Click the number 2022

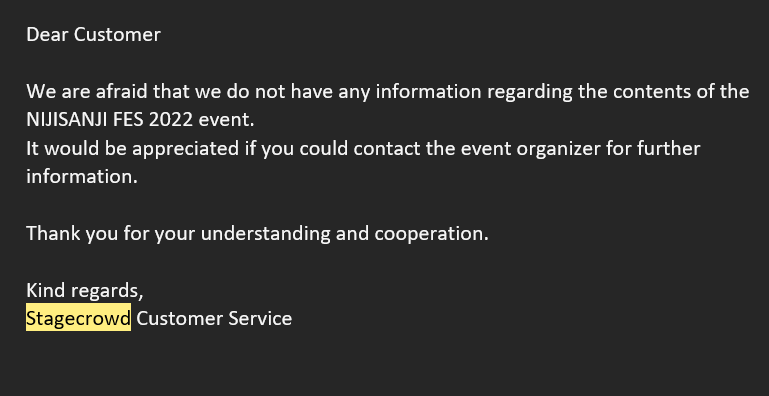pyautogui.click(x=171, y=120)
